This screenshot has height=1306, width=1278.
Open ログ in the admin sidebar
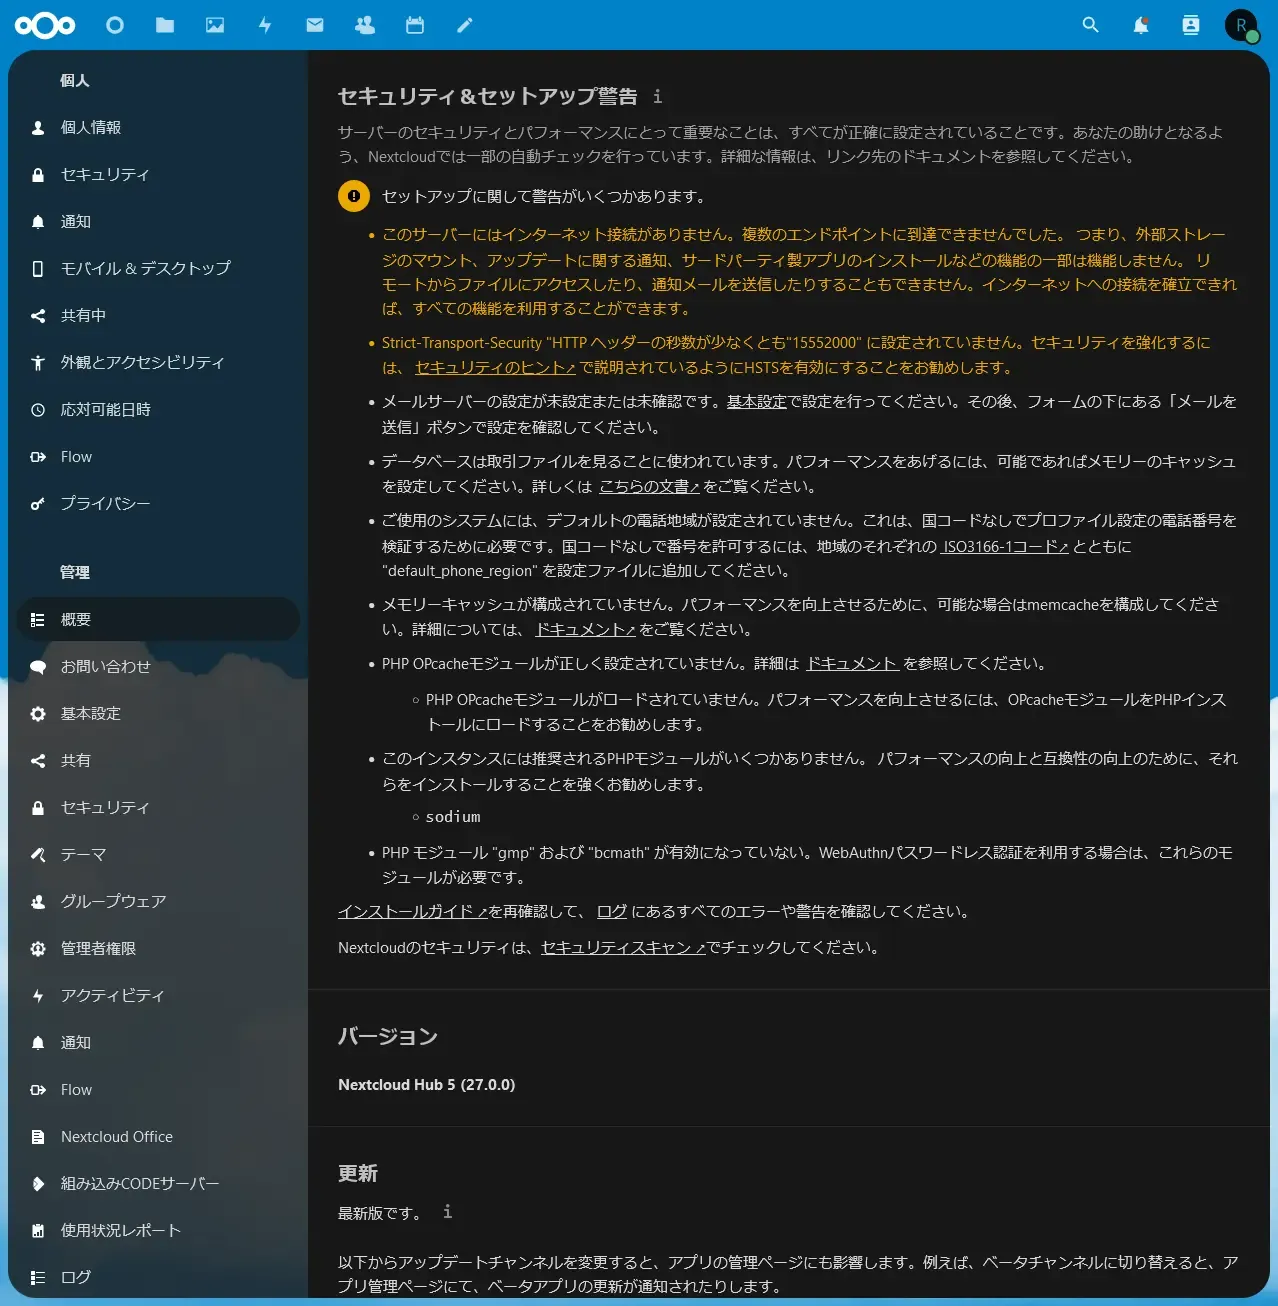point(158,1277)
